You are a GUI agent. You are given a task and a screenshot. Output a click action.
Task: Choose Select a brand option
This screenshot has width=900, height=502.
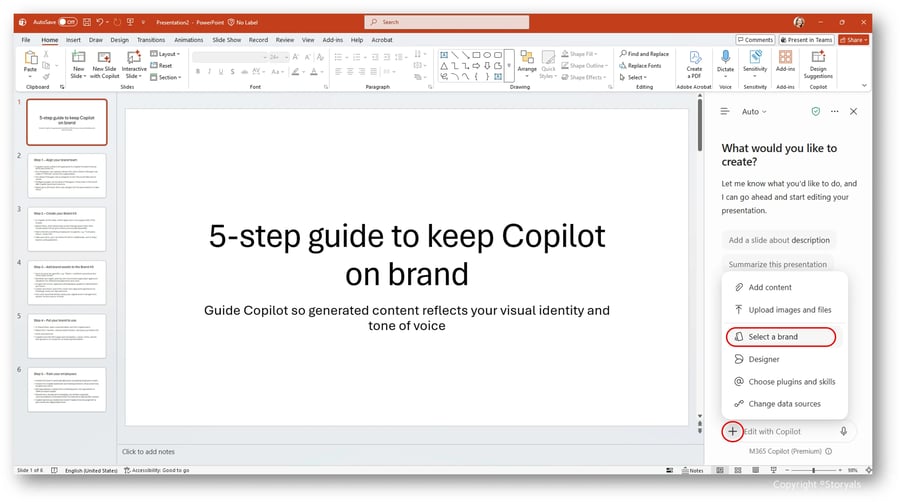point(781,337)
